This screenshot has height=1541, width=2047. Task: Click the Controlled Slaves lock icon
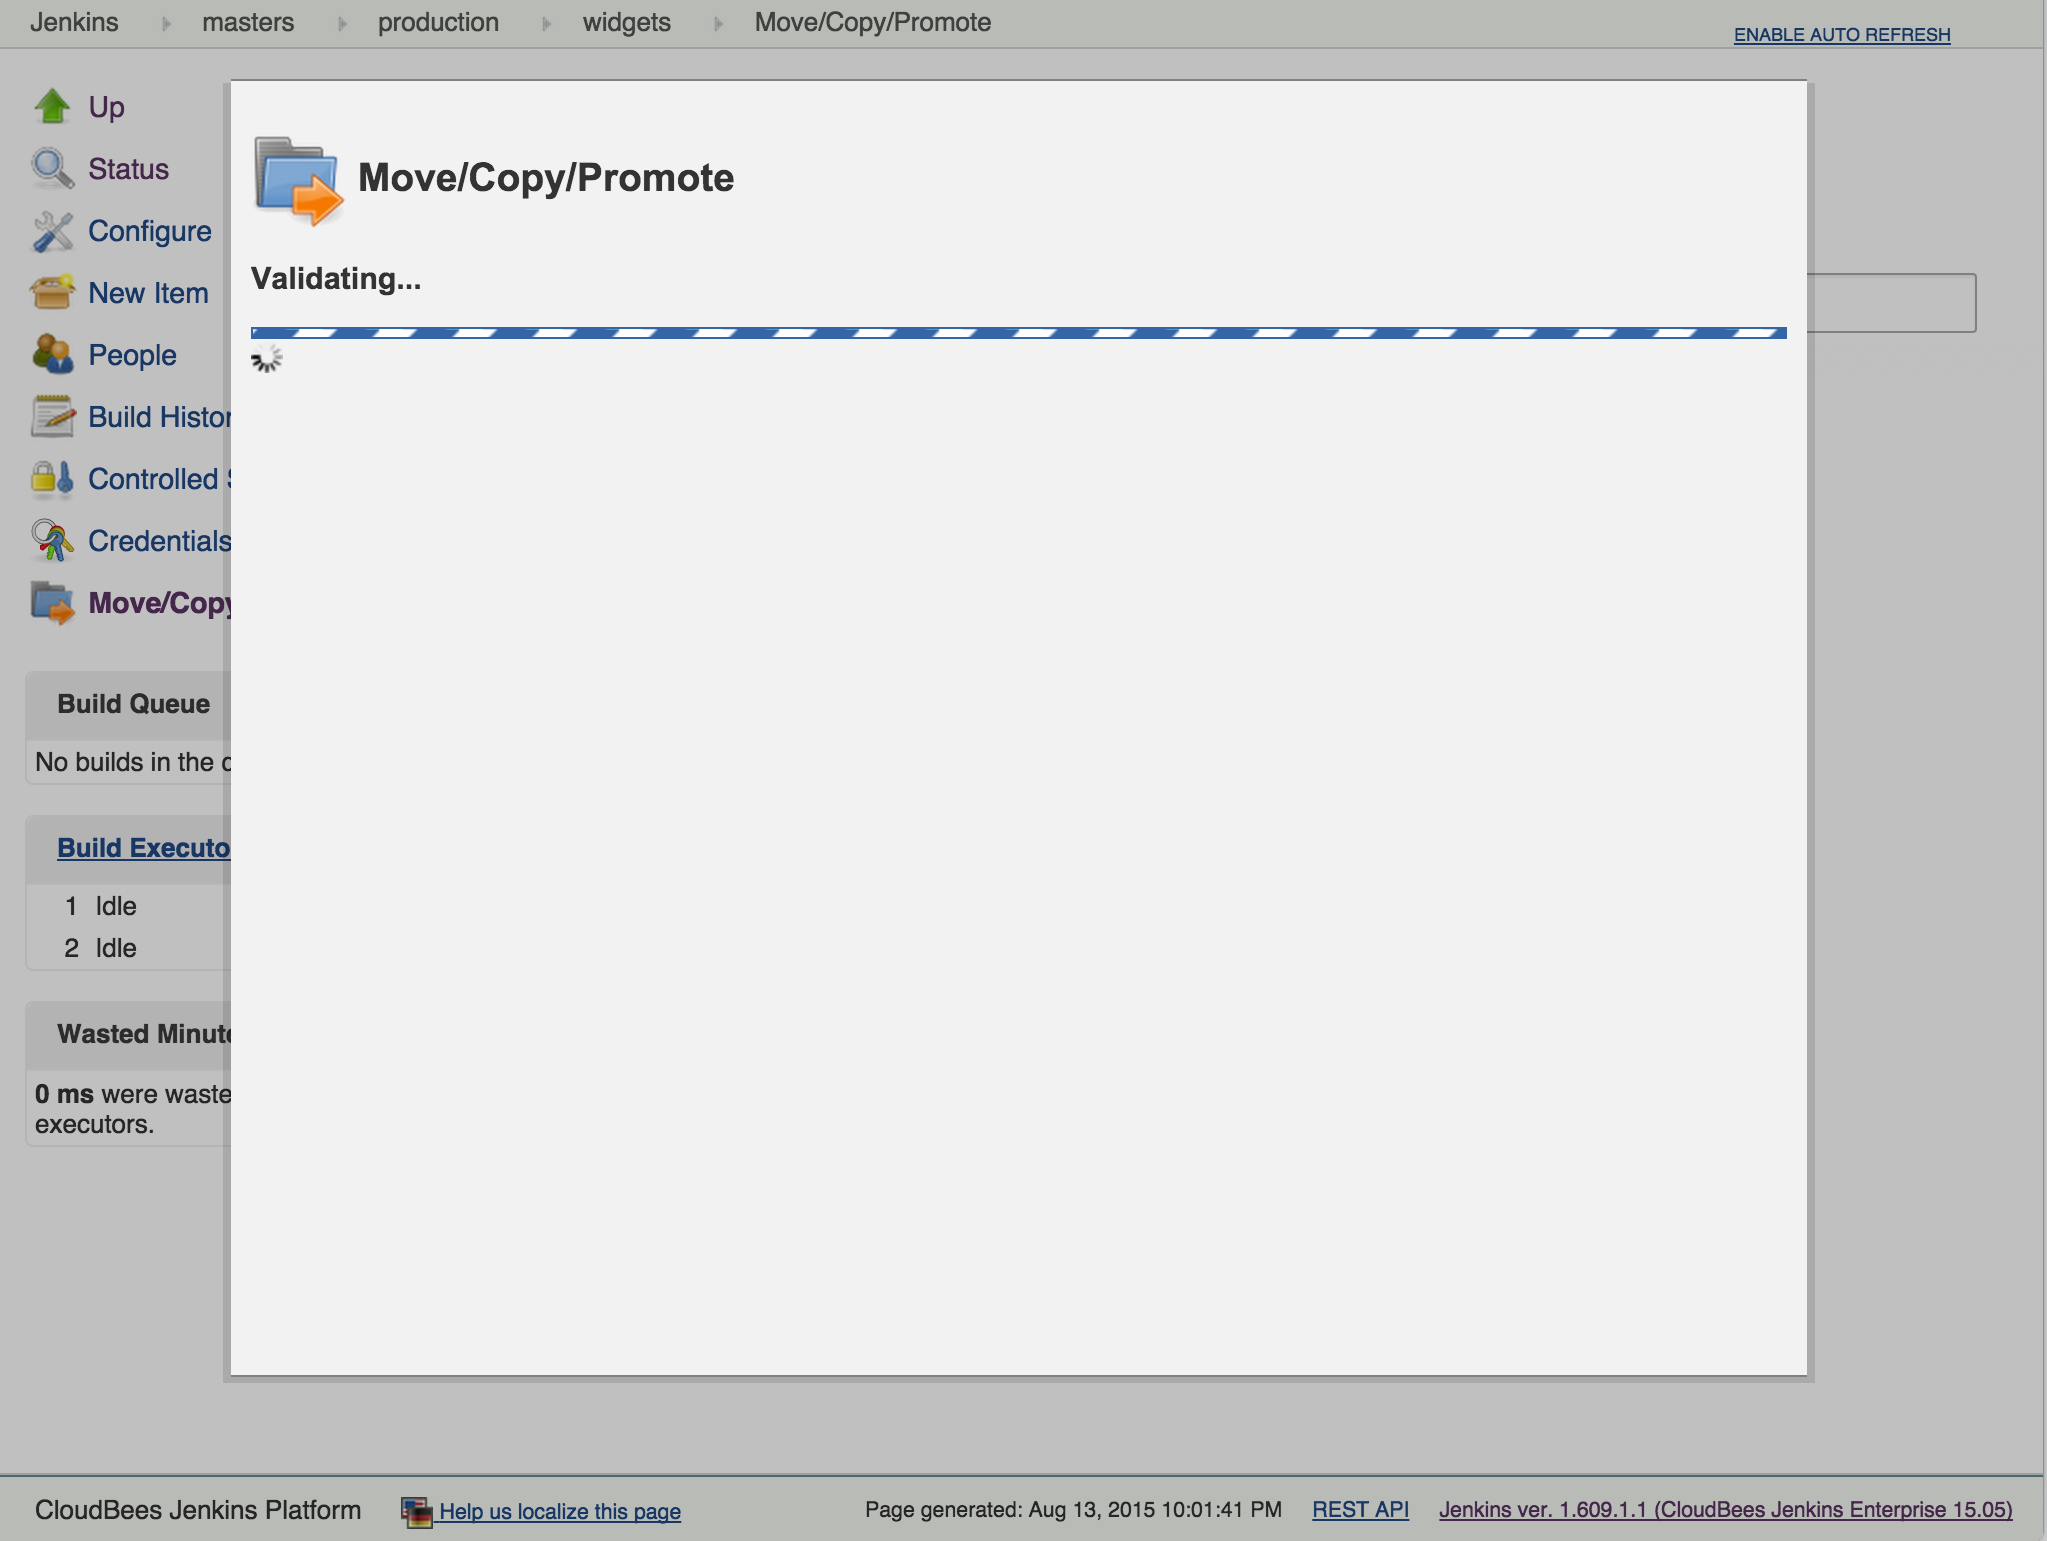coord(52,479)
